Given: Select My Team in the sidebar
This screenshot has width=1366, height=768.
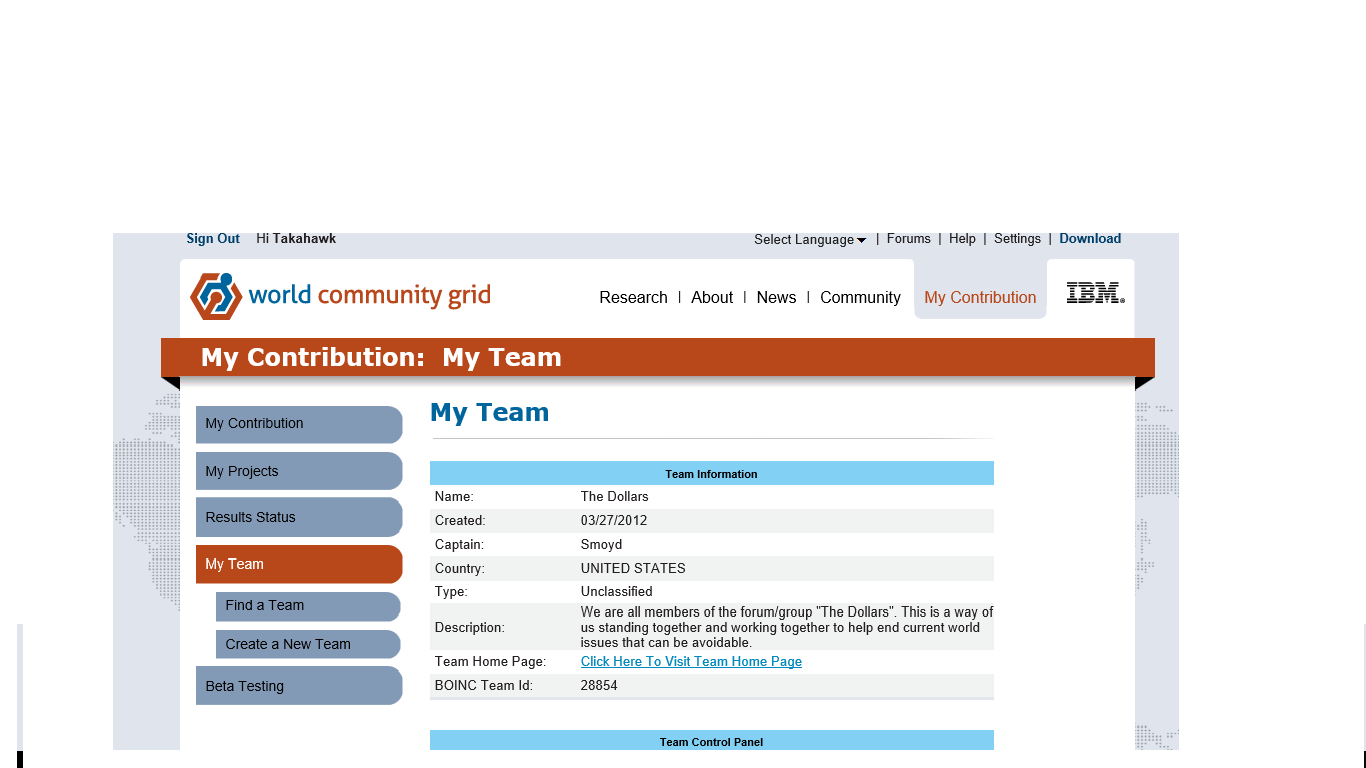Looking at the screenshot, I should (x=299, y=564).
